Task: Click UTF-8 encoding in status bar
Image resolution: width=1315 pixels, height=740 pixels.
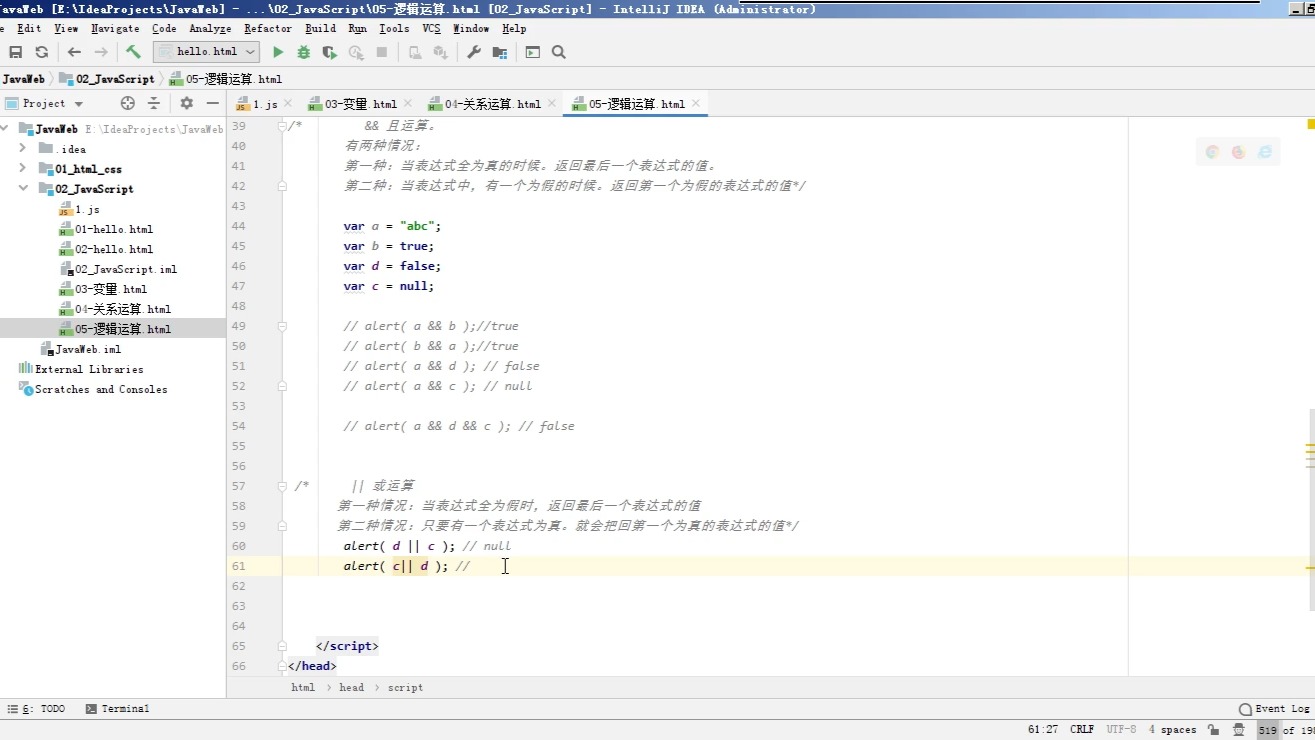Action: 1121,730
